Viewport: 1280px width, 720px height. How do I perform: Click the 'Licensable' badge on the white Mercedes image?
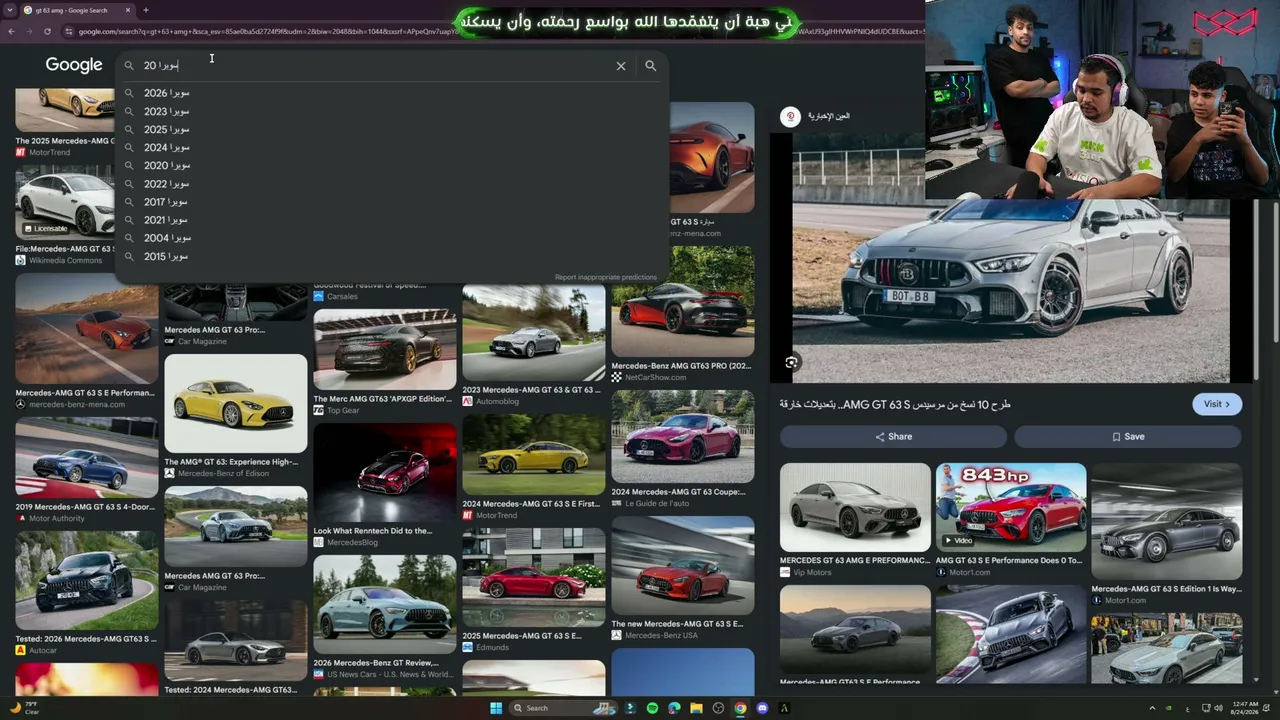click(x=44, y=229)
